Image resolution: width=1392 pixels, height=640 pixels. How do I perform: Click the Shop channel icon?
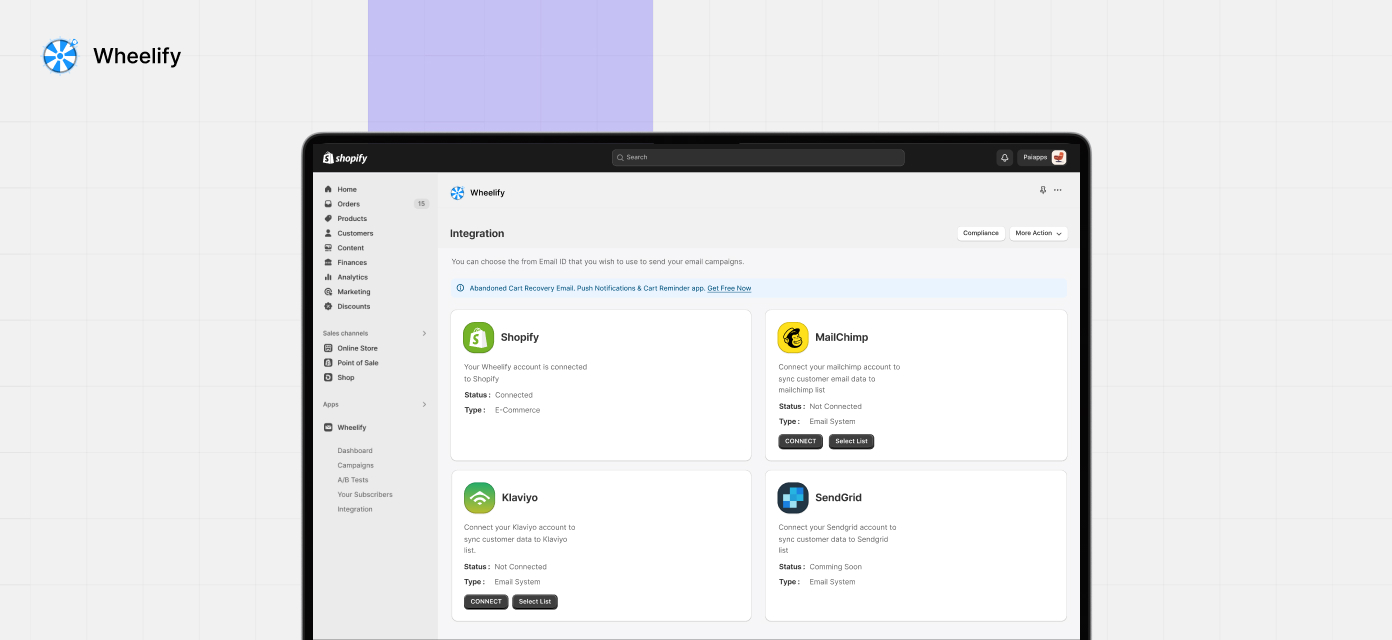(328, 377)
